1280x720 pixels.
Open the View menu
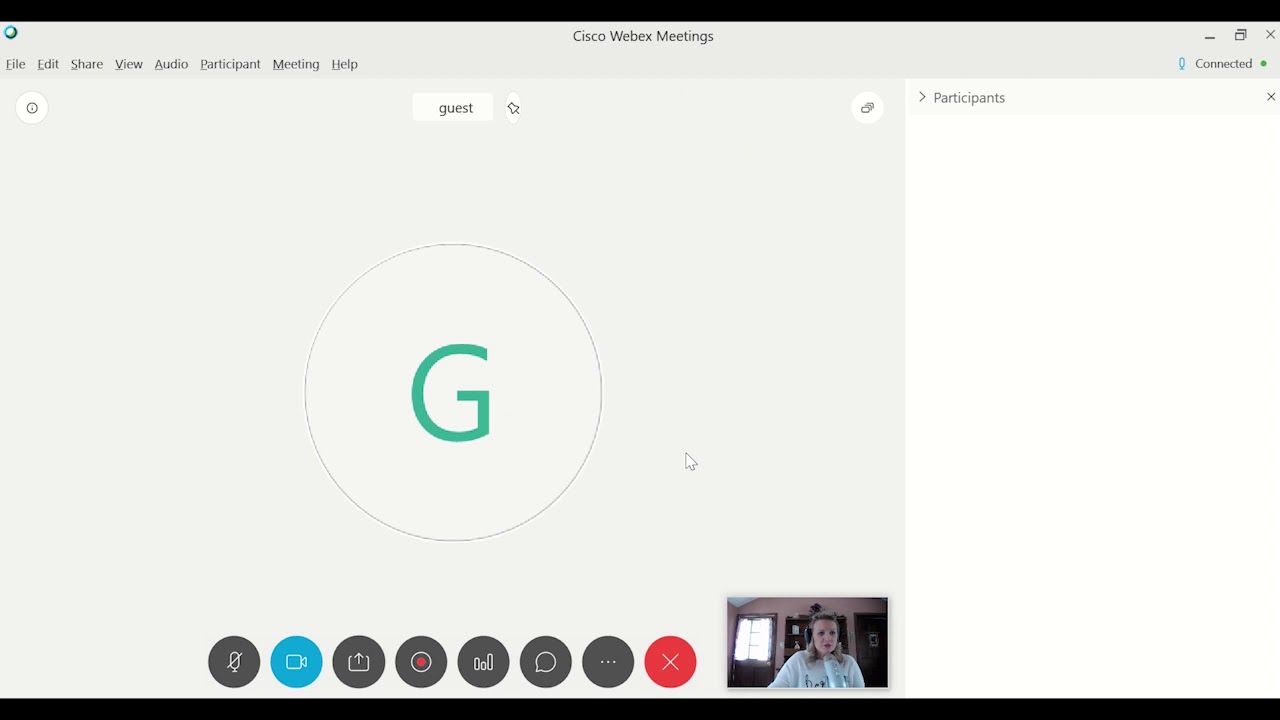tap(128, 64)
